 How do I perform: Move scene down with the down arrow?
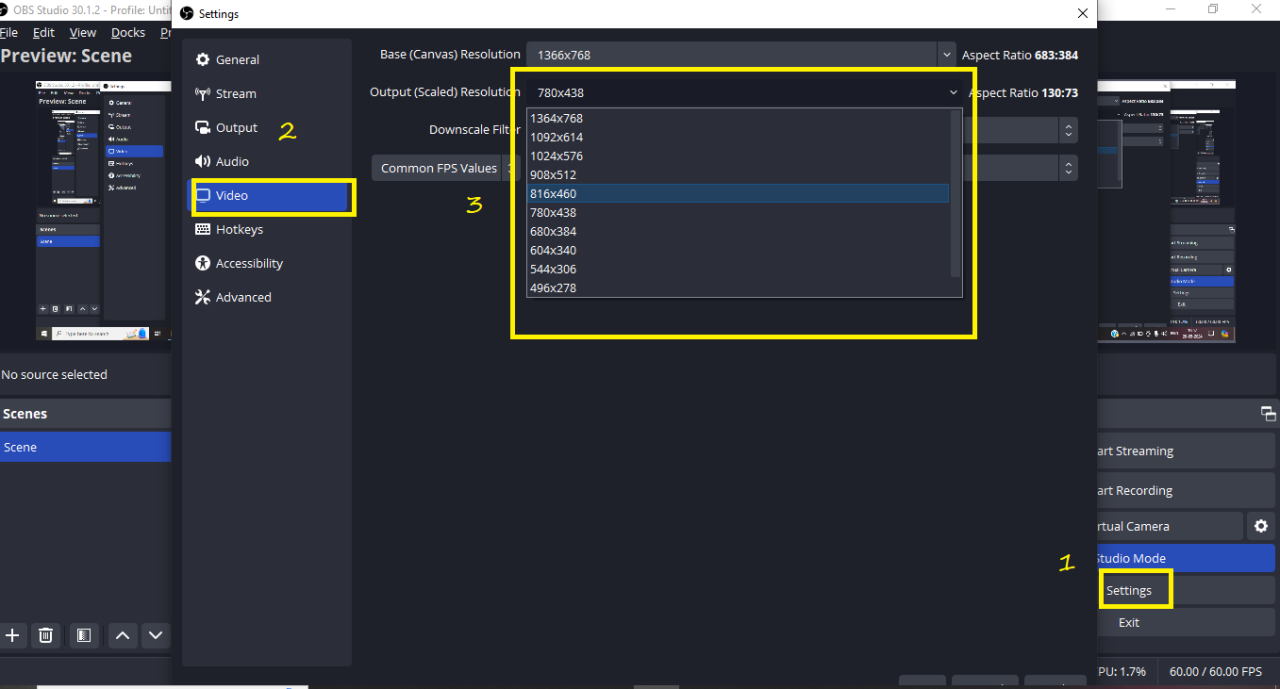[x=155, y=635]
